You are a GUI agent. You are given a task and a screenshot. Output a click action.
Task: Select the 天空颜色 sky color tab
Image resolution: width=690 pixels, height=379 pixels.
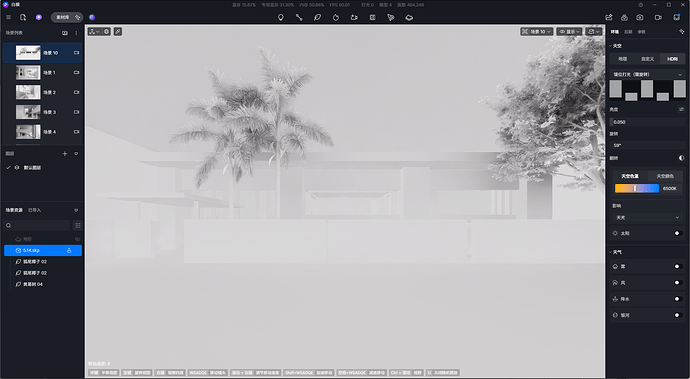665,176
